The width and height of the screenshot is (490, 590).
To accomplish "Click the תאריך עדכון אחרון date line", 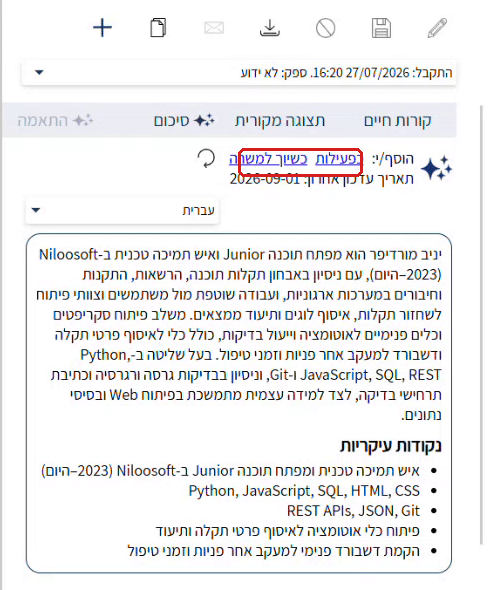I will click(x=322, y=179).
